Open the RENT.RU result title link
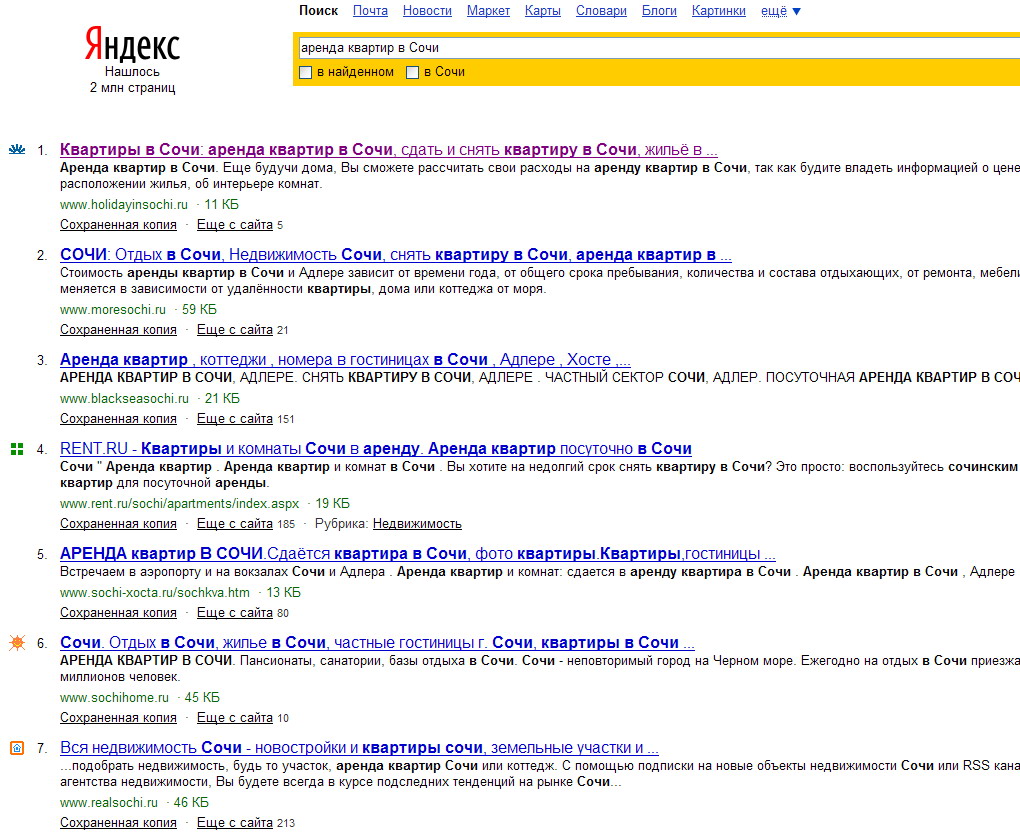 click(x=375, y=449)
